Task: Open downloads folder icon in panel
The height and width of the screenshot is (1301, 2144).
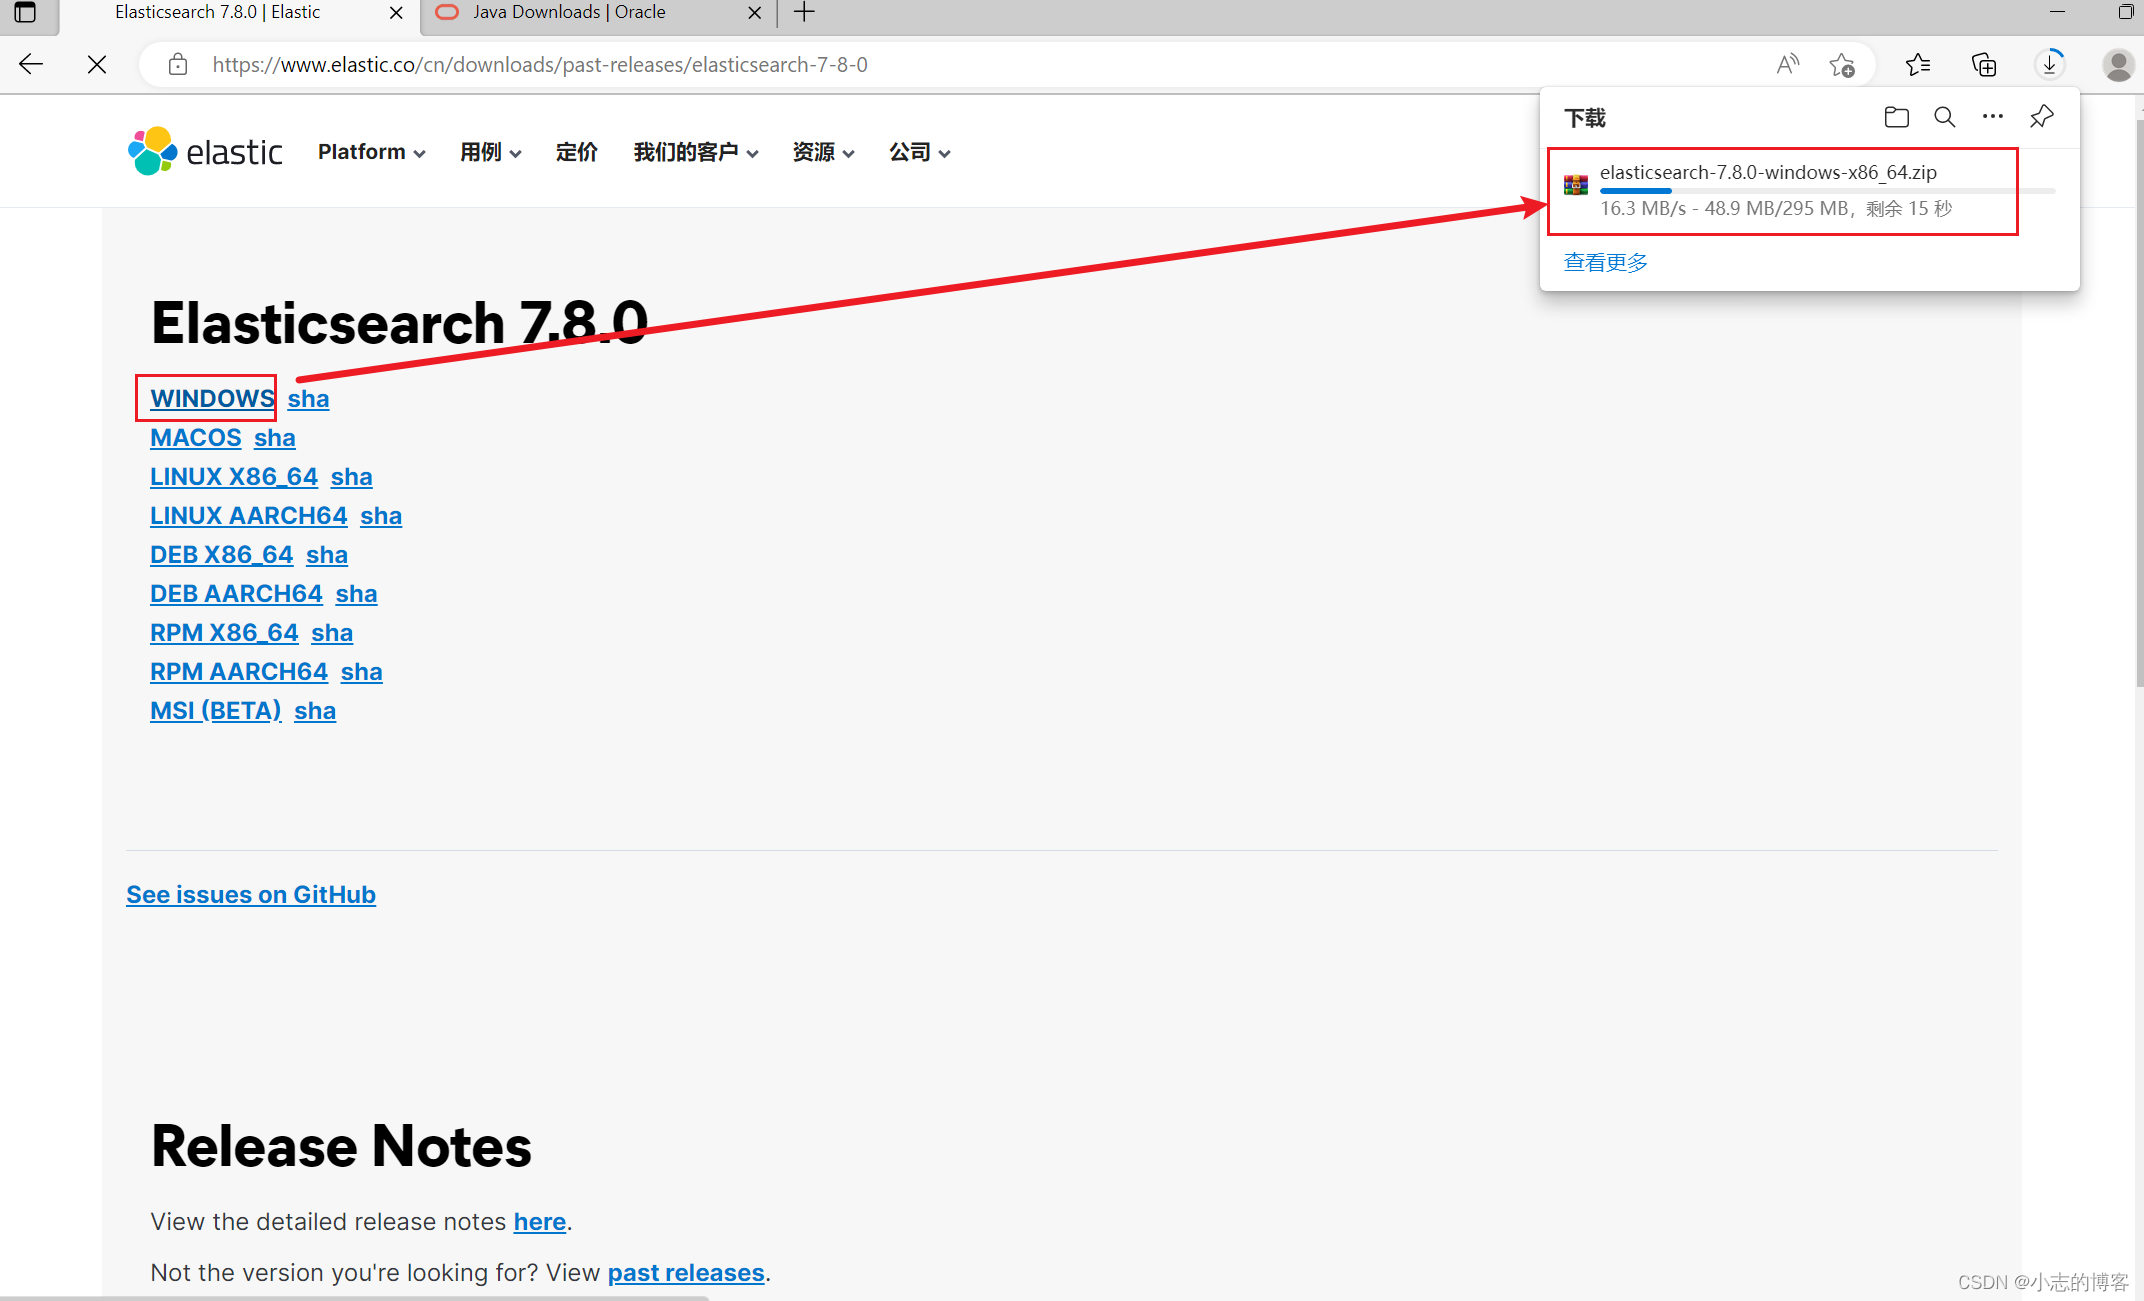Action: [x=1896, y=117]
